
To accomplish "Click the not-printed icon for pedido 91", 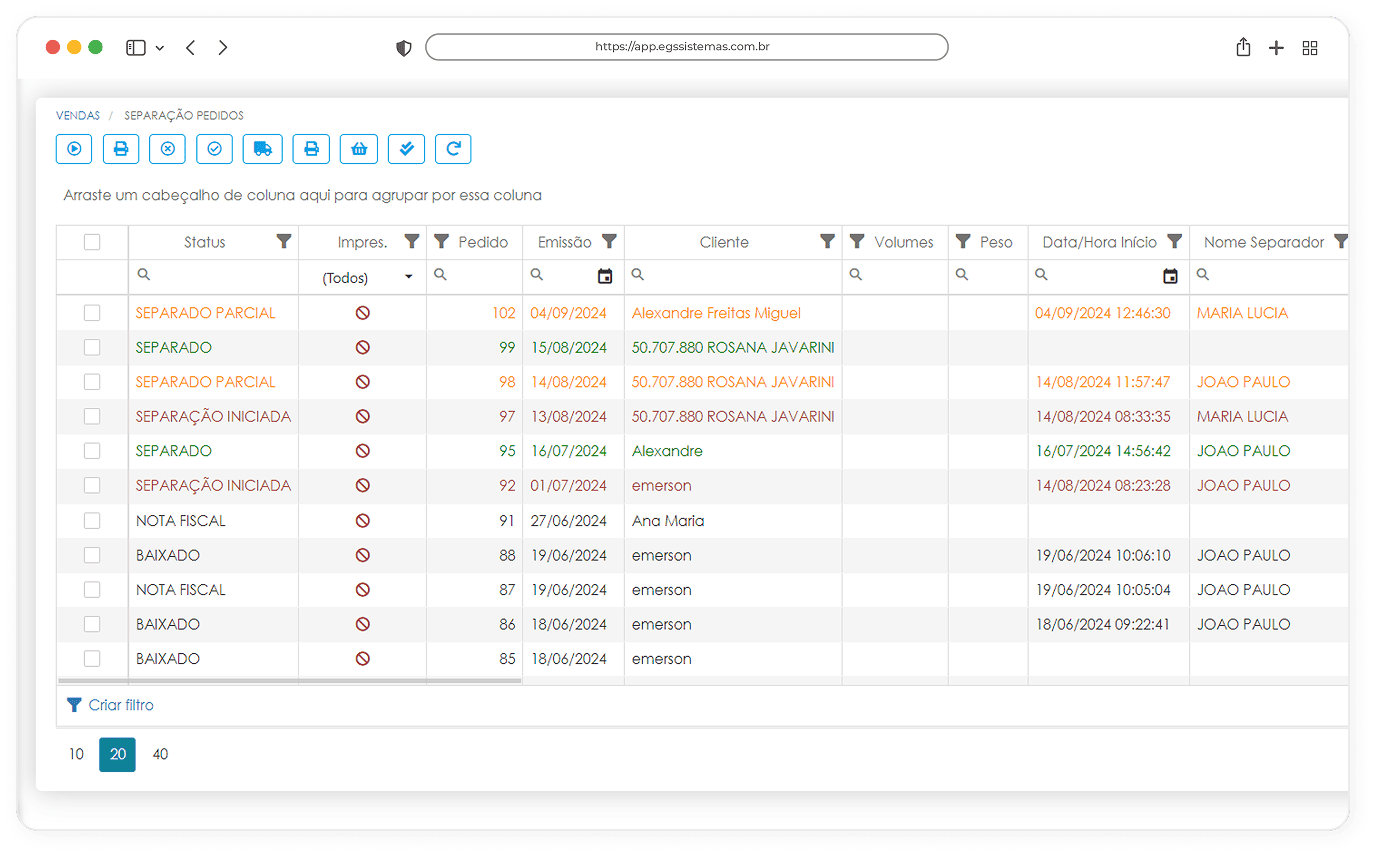I will 363,521.
